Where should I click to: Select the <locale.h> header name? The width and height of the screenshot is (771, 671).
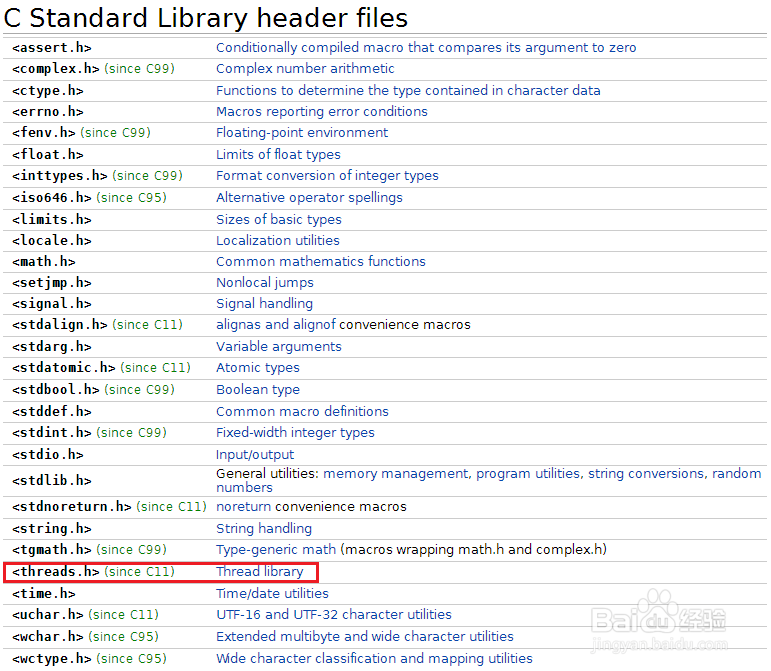(x=52, y=241)
